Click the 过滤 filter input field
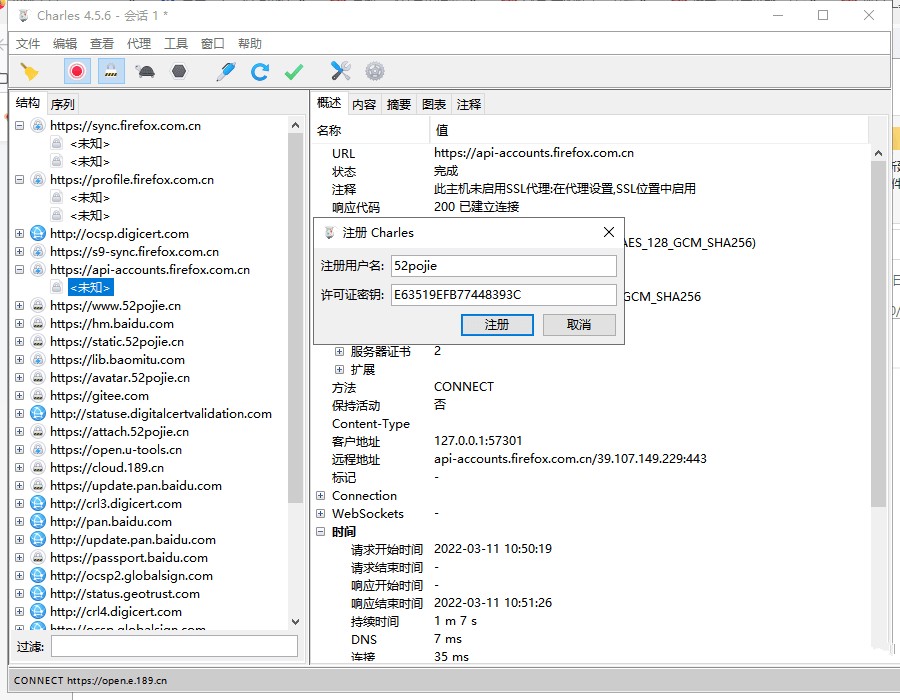900x700 pixels. (174, 646)
